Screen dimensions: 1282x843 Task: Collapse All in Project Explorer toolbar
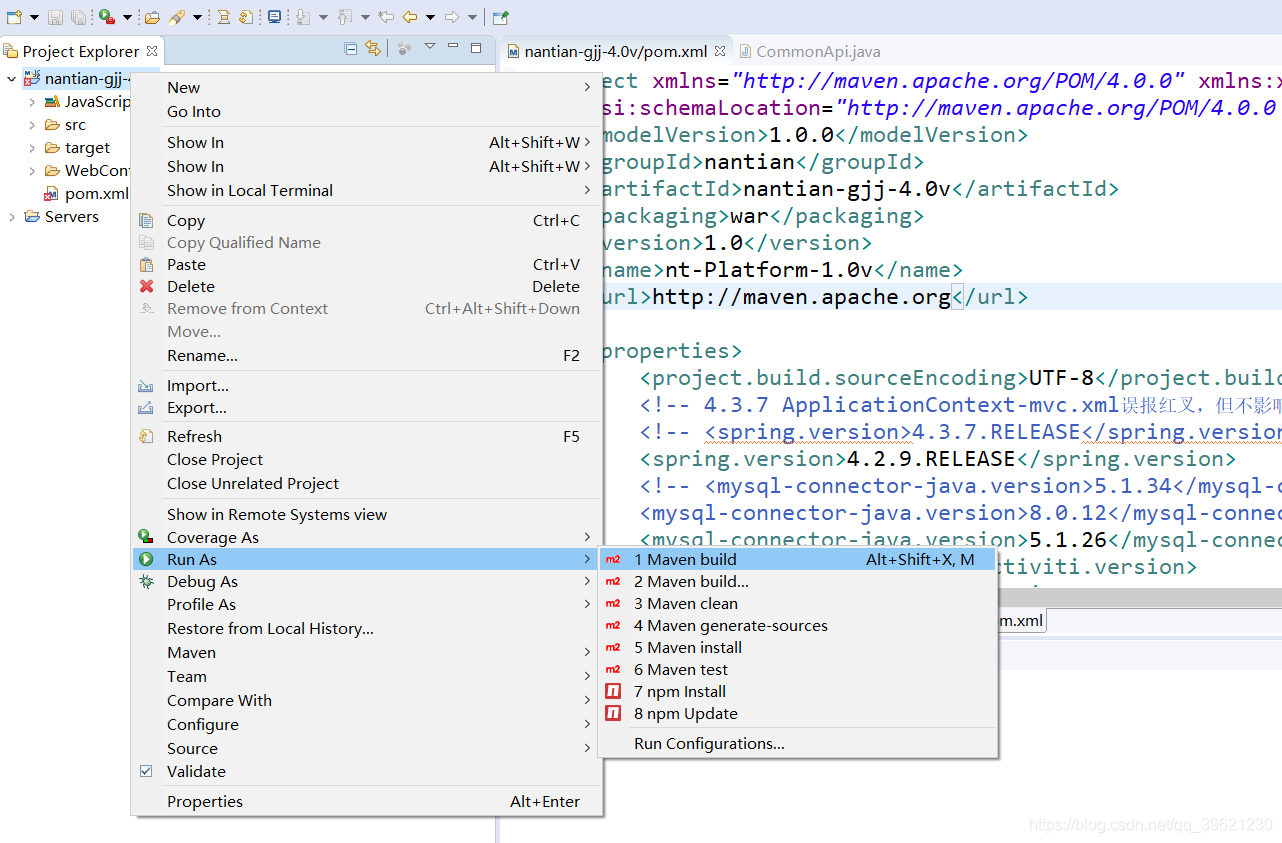(351, 48)
